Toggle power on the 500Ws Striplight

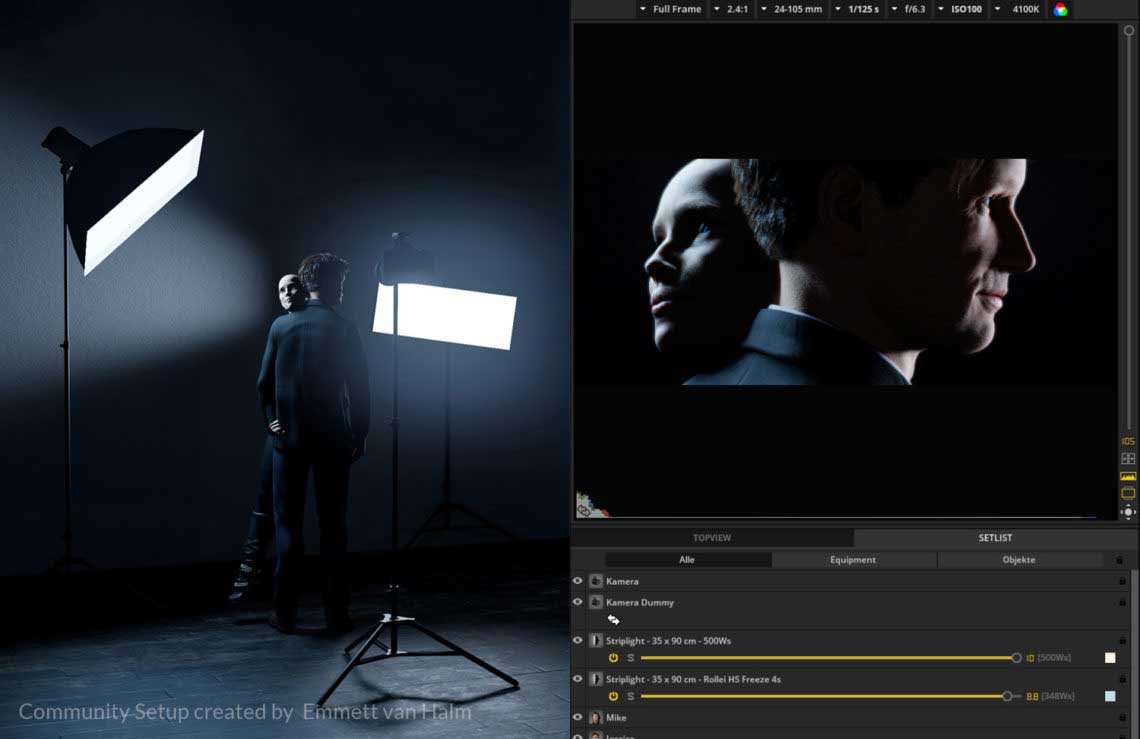click(613, 658)
